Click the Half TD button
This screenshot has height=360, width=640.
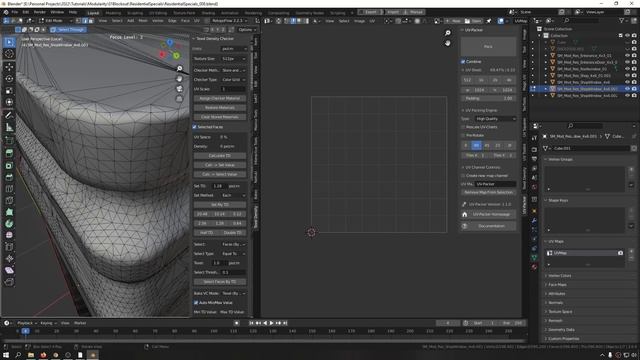pyautogui.click(x=207, y=233)
